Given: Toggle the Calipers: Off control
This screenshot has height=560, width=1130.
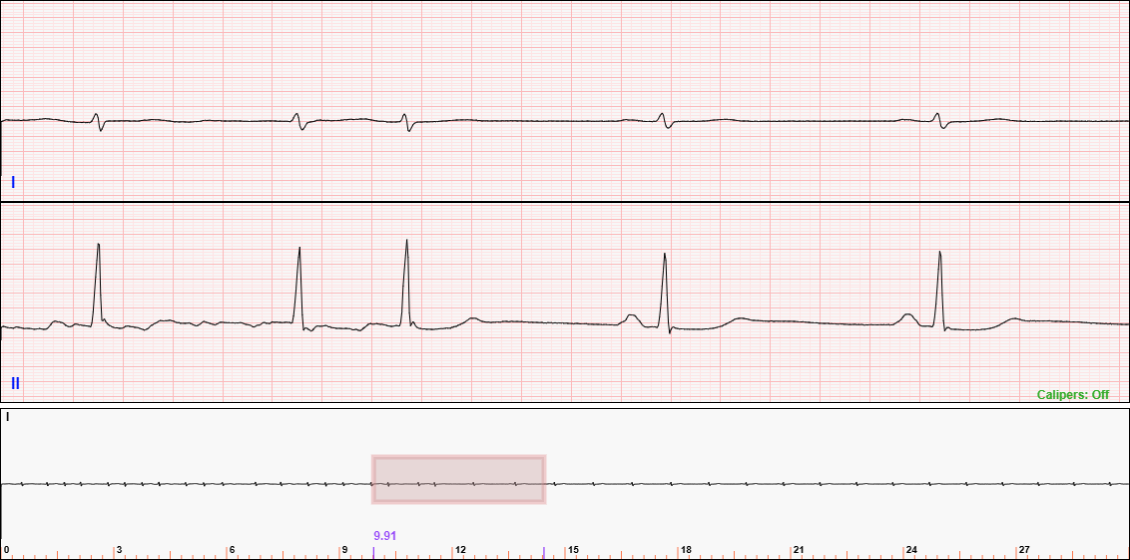Looking at the screenshot, I should pos(1072,395).
